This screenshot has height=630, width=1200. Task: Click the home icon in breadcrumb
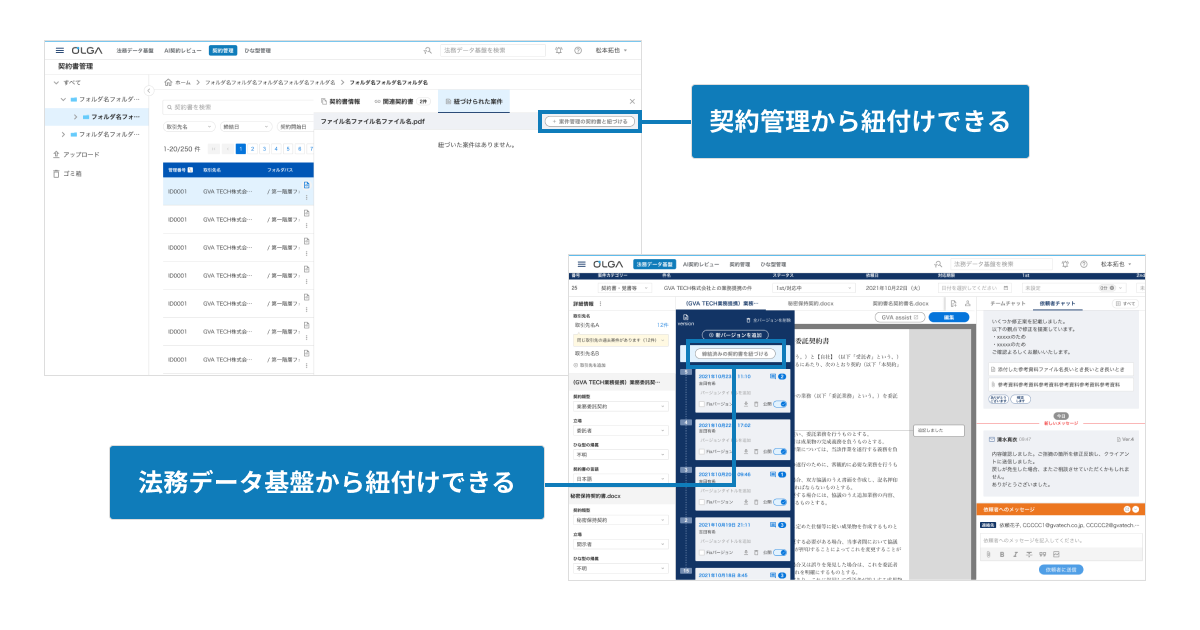click(167, 82)
